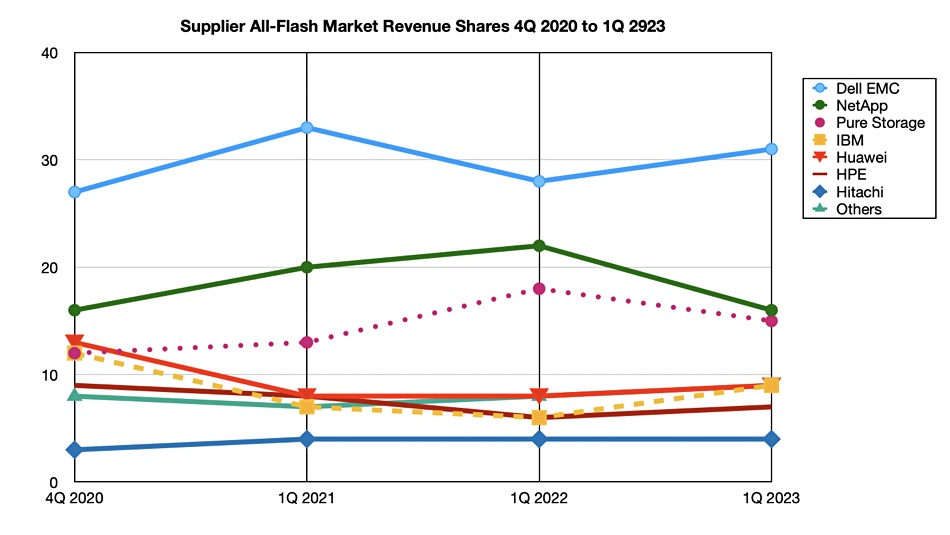Click the NetApp green legend marker
The width and height of the screenshot is (950, 535).
(x=819, y=106)
